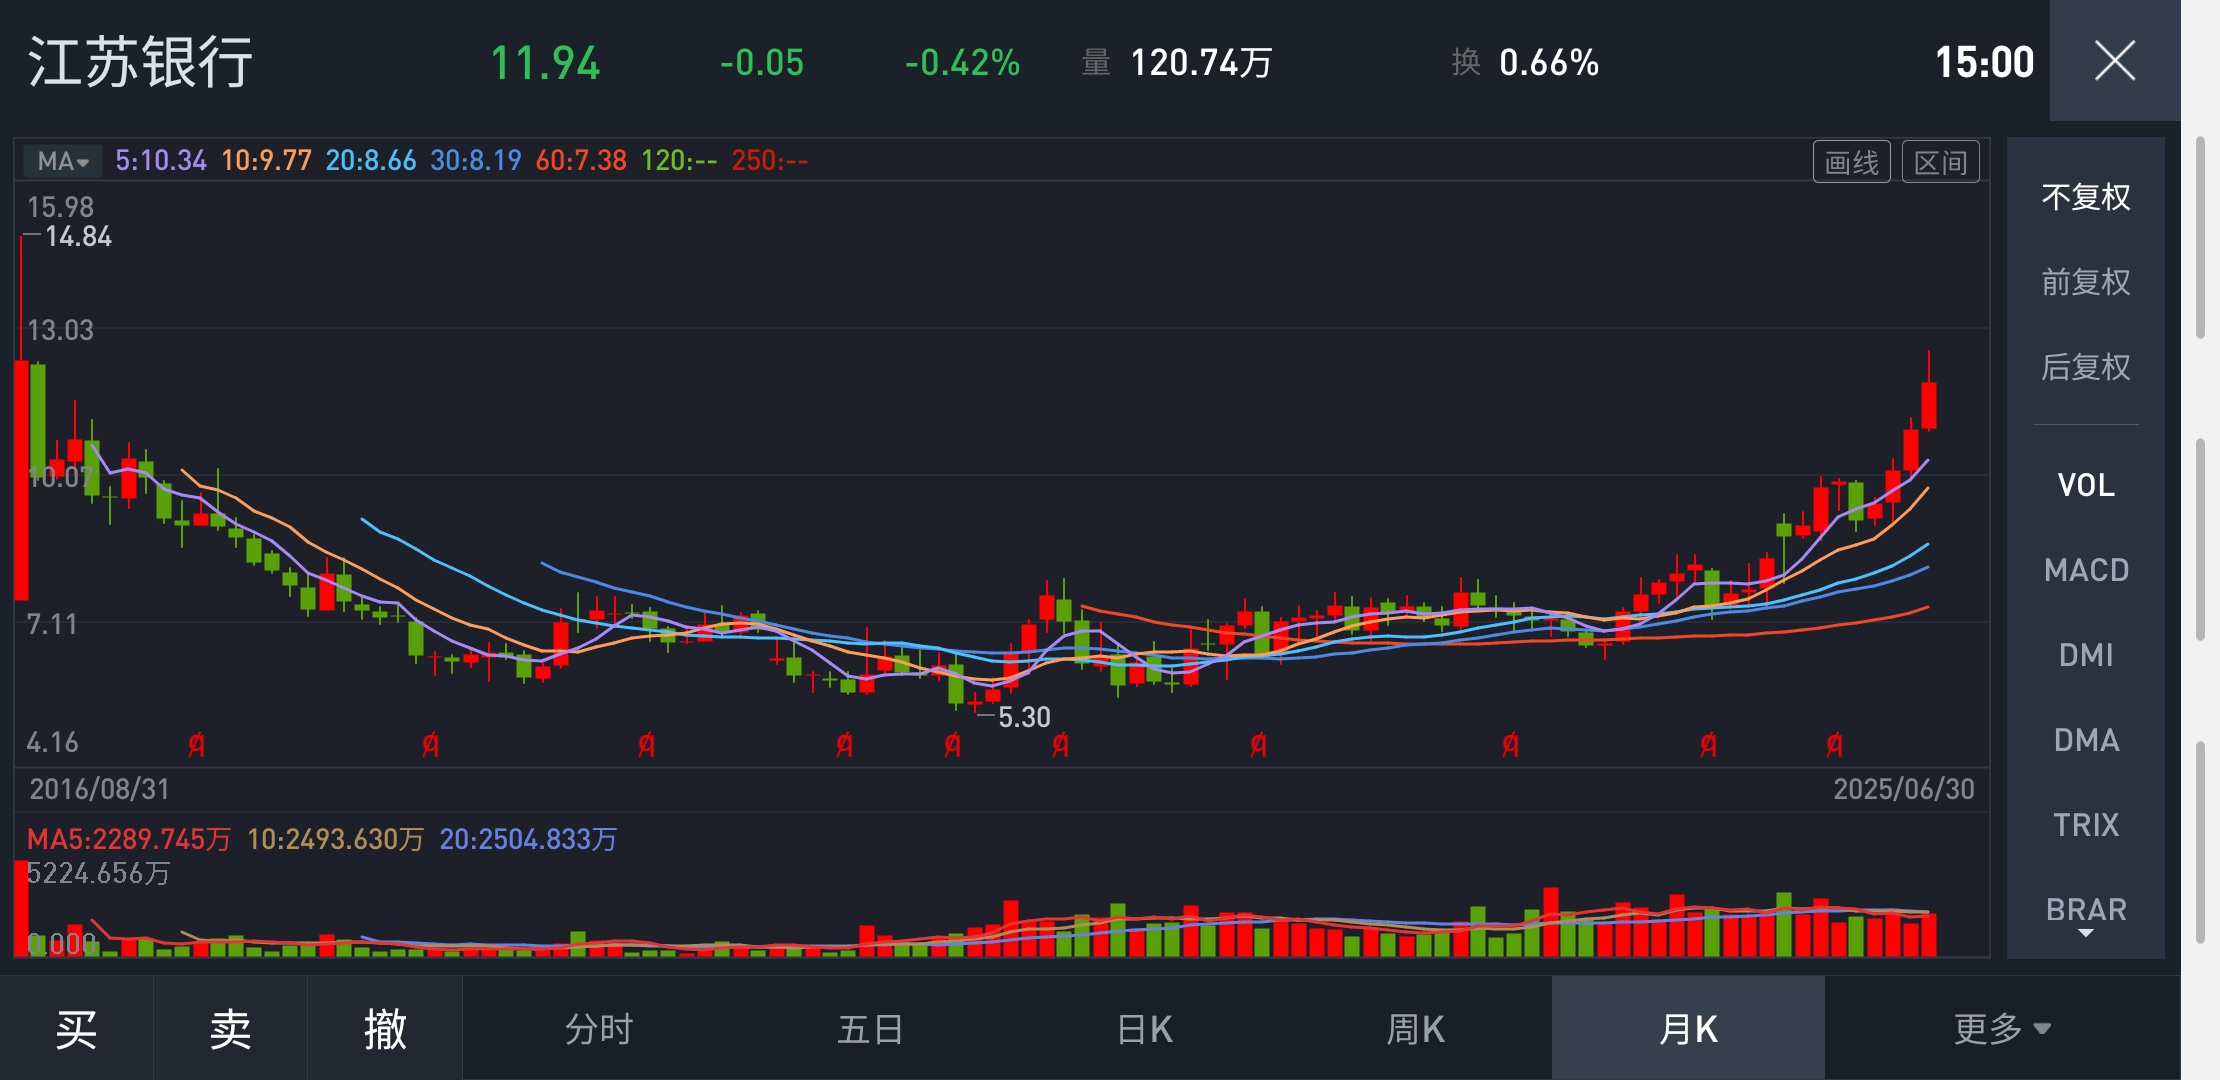This screenshot has height=1080, width=2220.
Task: Select 前复权 adjustment mode
Action: 2086,282
